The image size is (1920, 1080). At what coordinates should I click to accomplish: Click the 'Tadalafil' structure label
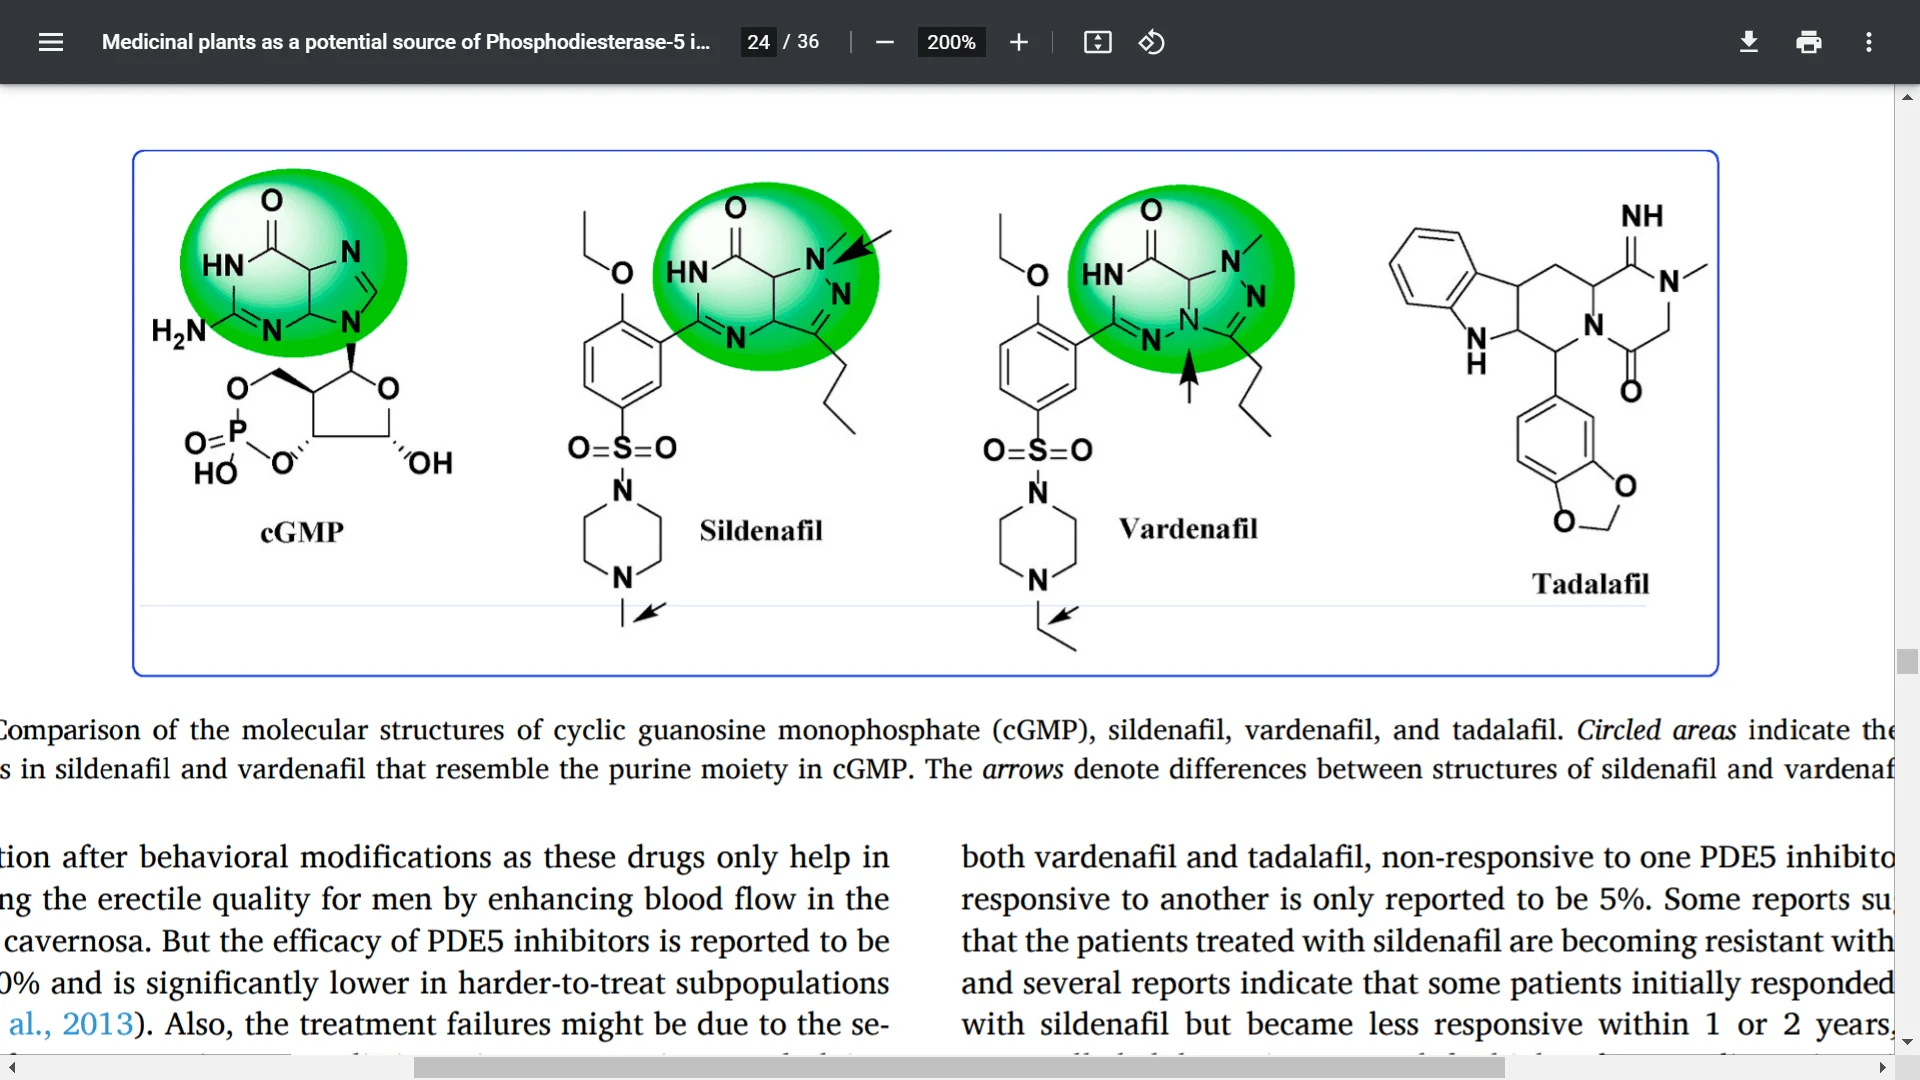(1590, 583)
